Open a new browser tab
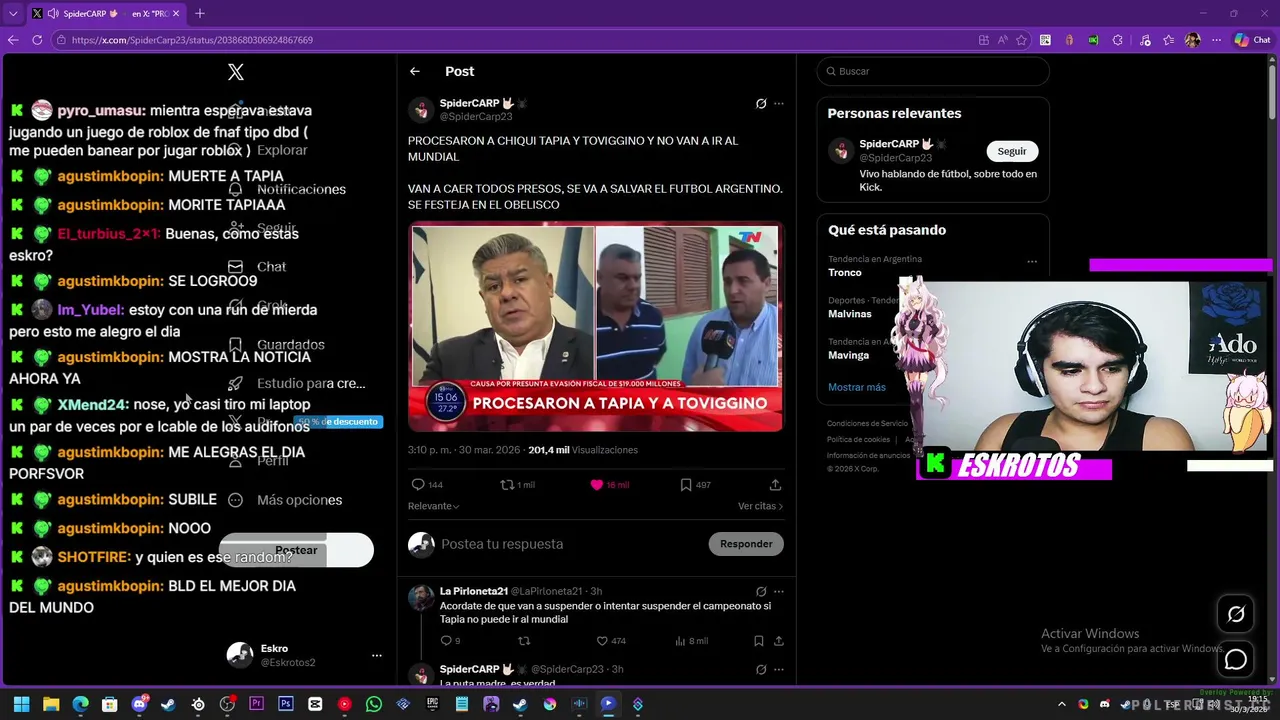 coord(199,14)
